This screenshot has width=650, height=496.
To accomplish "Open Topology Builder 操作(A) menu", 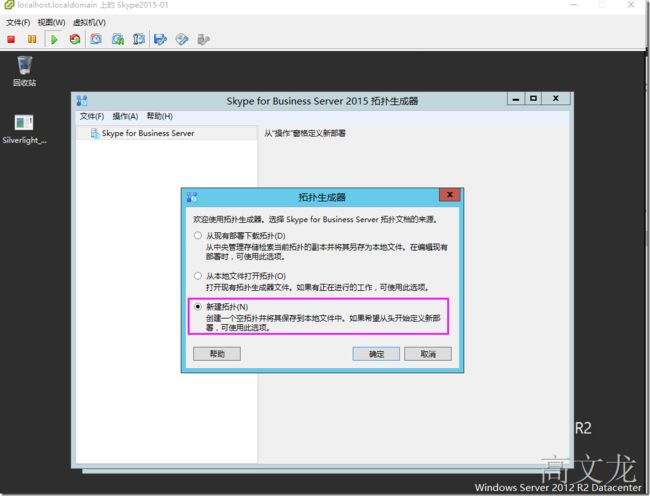I will [125, 116].
